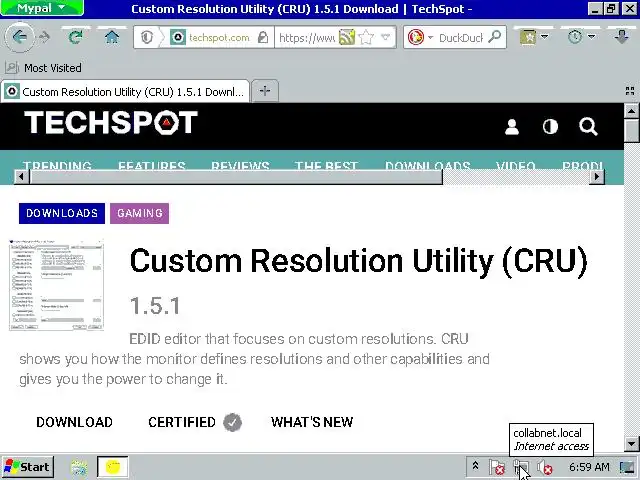640x480 pixels.
Task: Open the Action Center flag tray icon
Action: (x=497, y=467)
